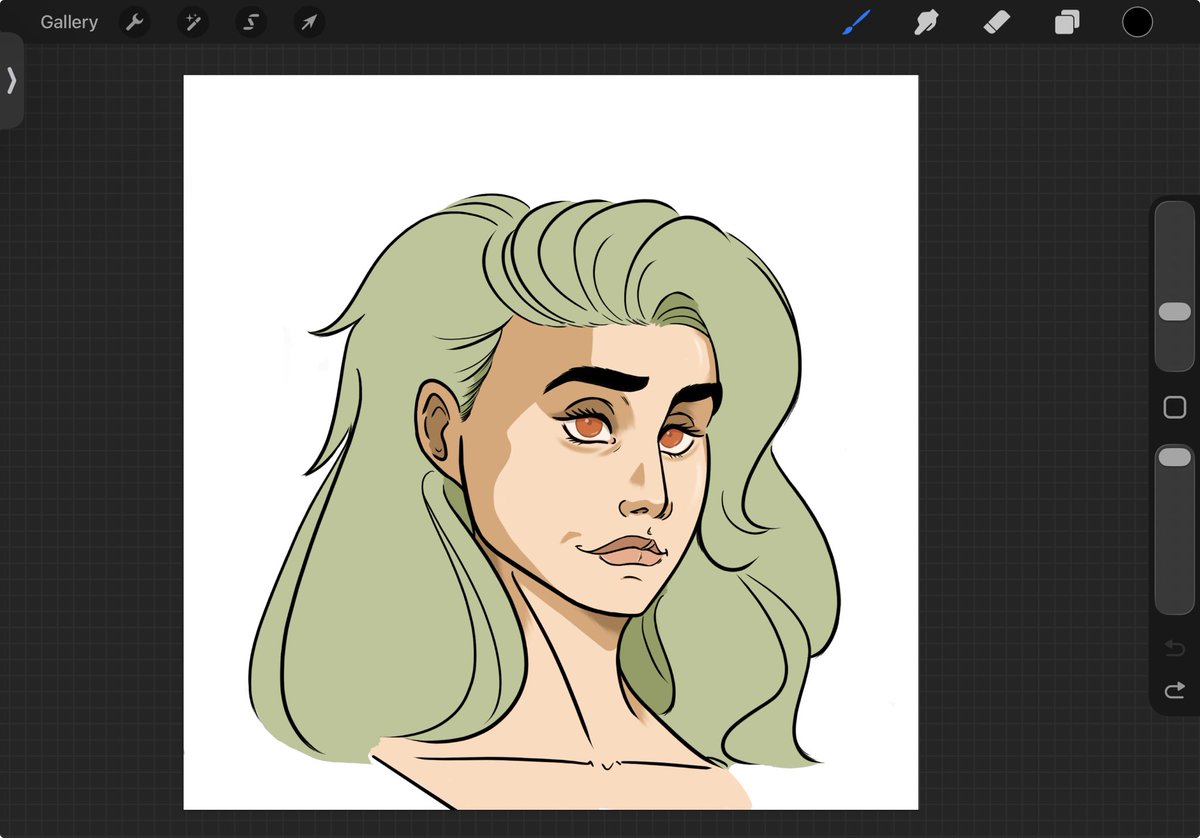
Task: Tap the Undo arrow
Action: click(x=1174, y=650)
